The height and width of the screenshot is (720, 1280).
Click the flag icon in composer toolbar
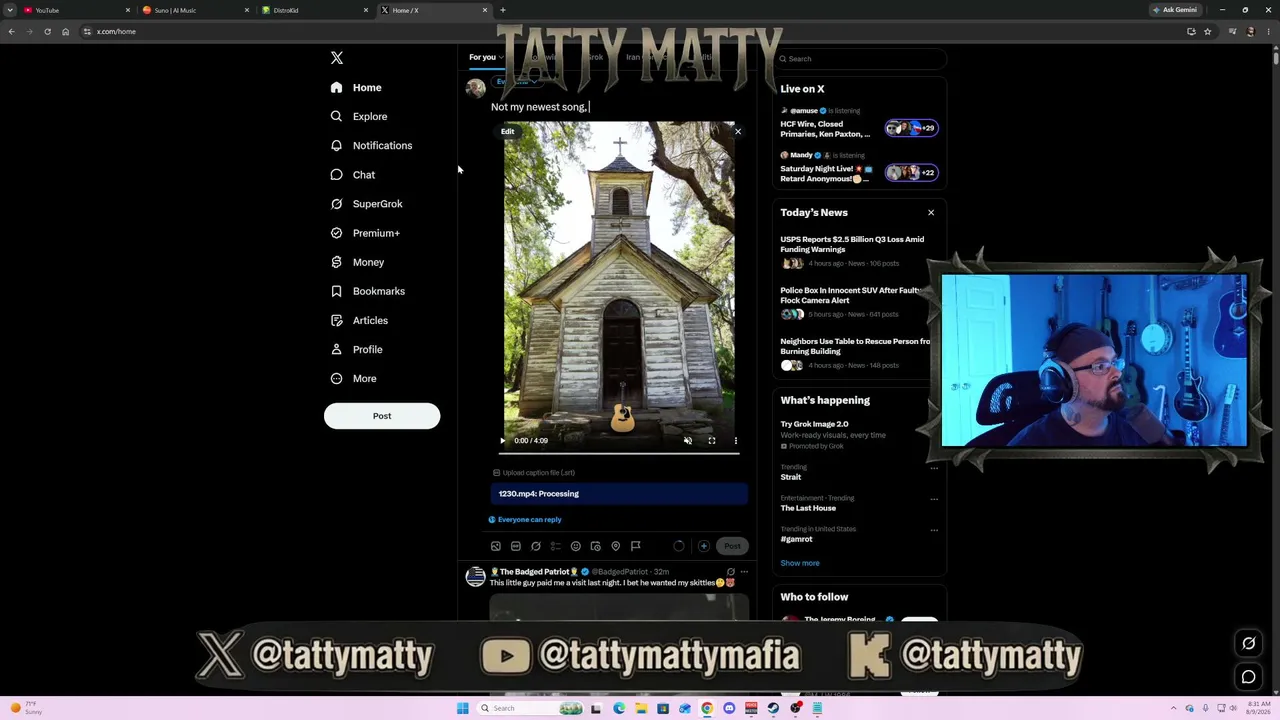(x=635, y=547)
